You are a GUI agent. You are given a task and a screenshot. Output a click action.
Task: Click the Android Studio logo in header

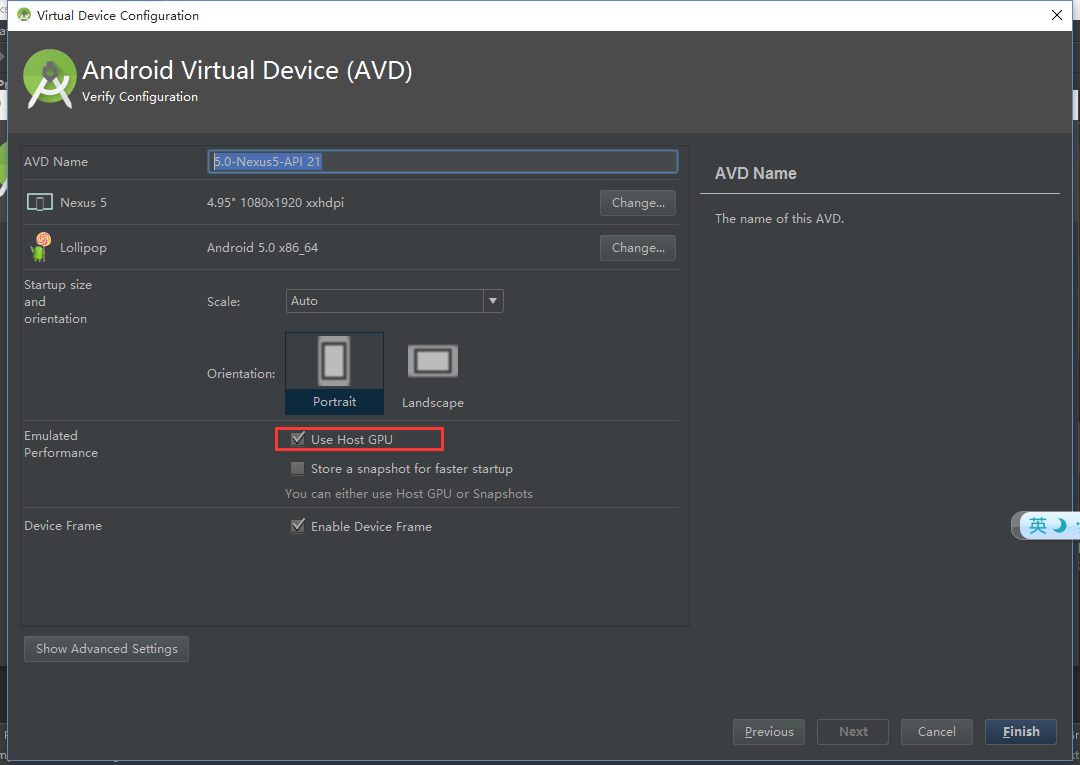50,78
